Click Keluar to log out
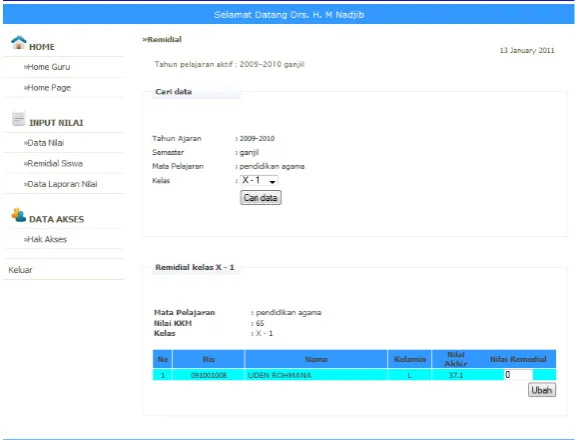This screenshot has width=575, height=440. pyautogui.click(x=20, y=270)
